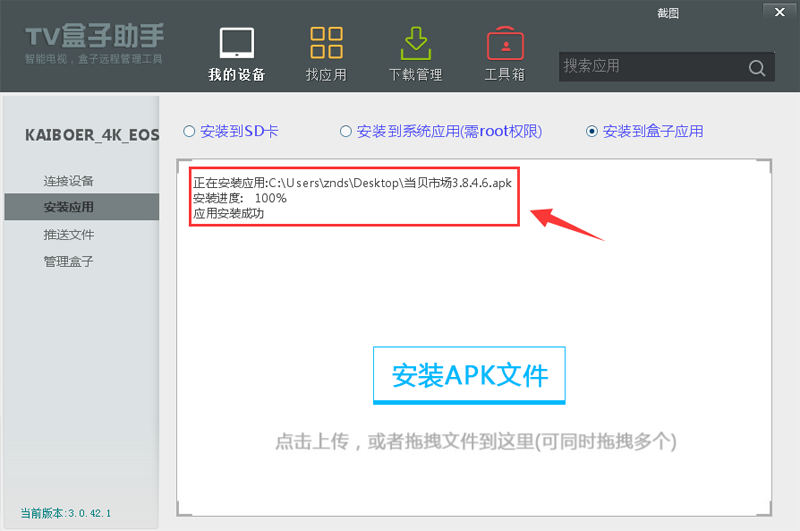This screenshot has height=531, width=800.
Task: Open 连接设备 in the sidebar
Action: pos(68,181)
